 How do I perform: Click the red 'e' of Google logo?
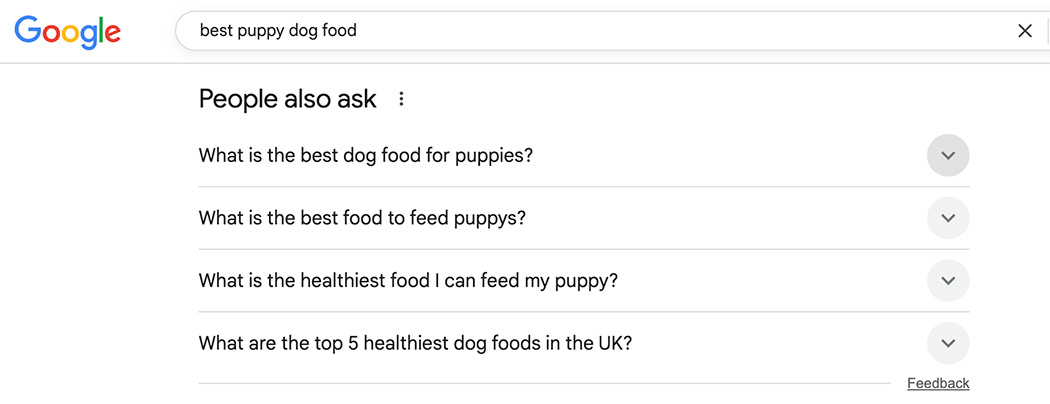pos(111,35)
